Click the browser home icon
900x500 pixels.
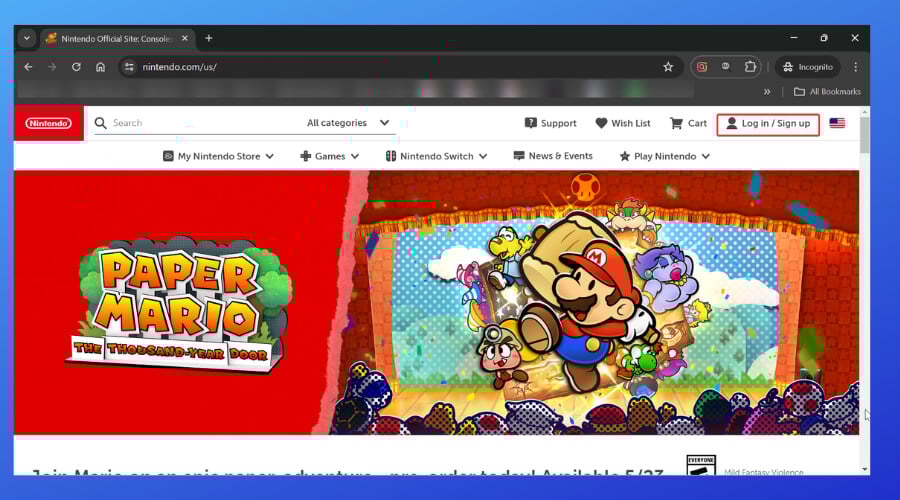tap(100, 67)
